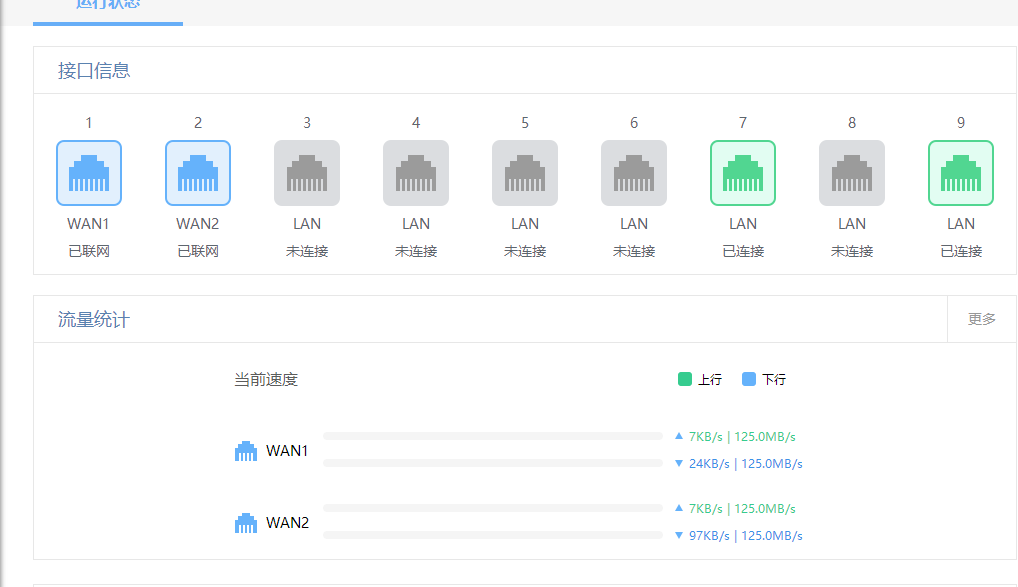Viewport: 1018px width, 587px height.
Task: Click the green 上行 legend swatch
Action: tap(686, 379)
